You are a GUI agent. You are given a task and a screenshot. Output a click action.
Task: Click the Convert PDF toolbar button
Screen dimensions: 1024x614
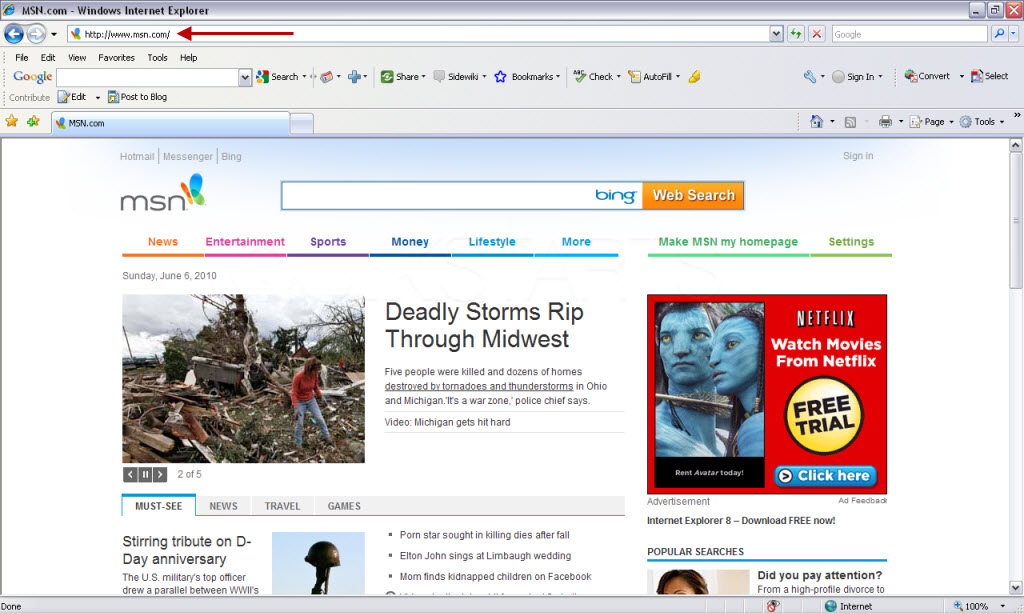pyautogui.click(x=927, y=76)
